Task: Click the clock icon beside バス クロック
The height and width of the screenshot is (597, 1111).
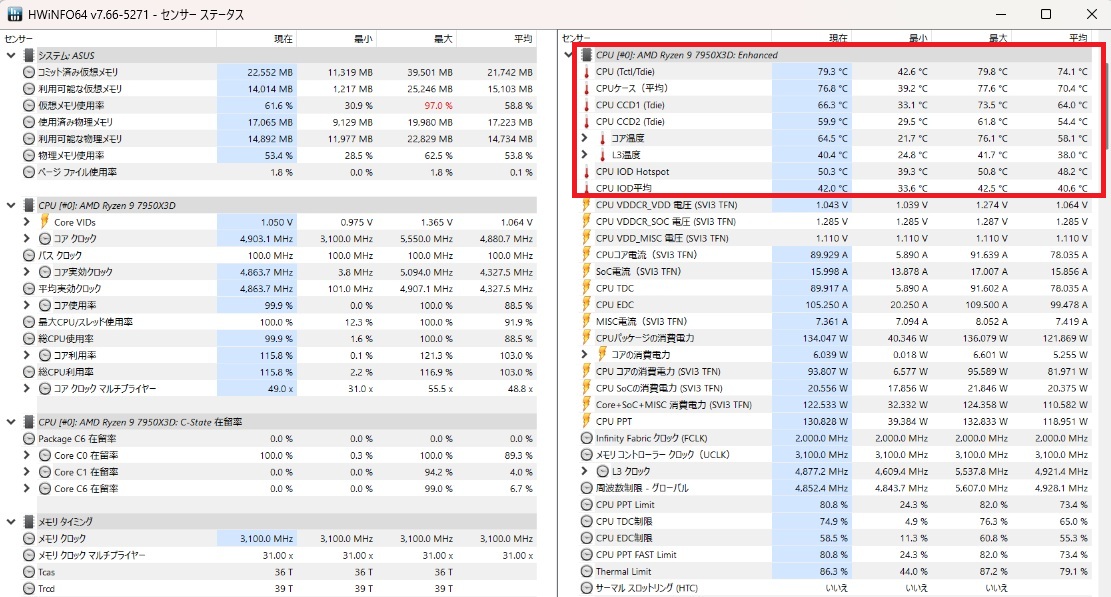Action: pyautogui.click(x=28, y=255)
